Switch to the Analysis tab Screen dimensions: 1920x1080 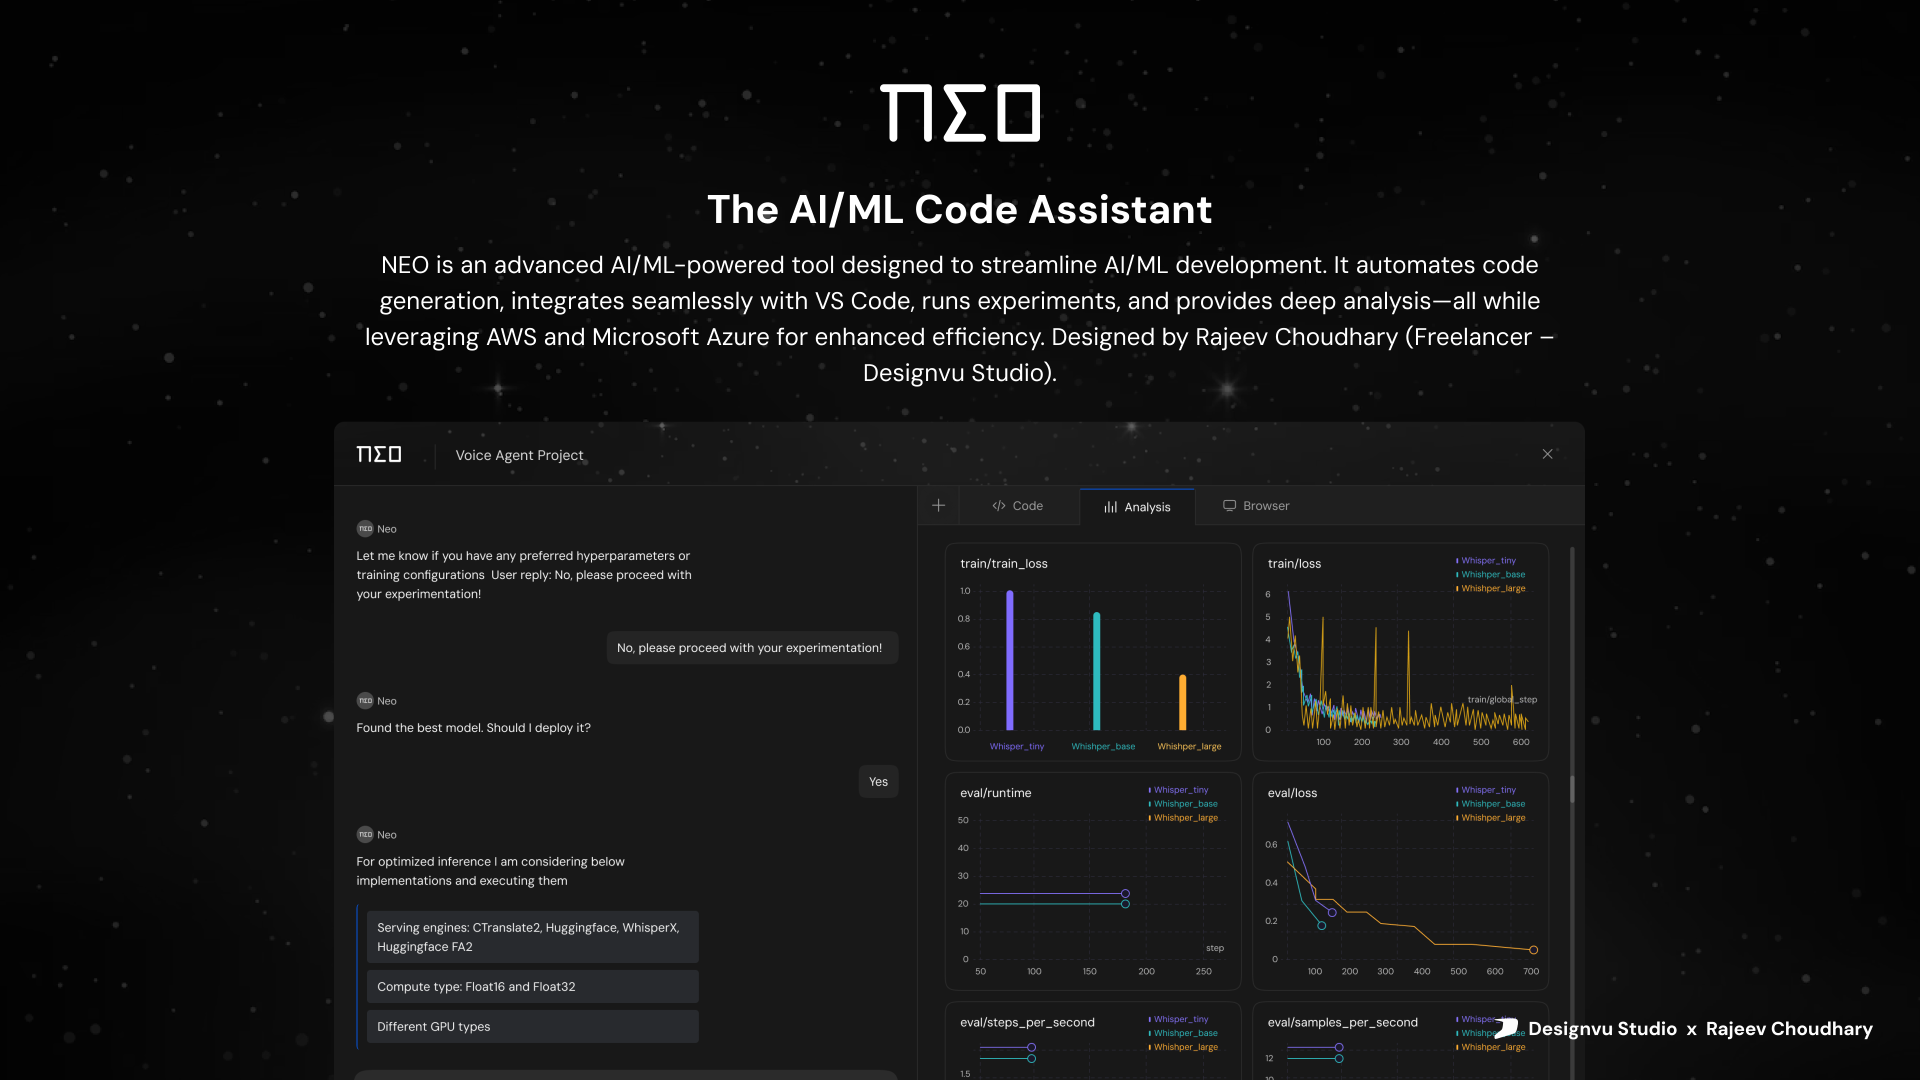point(1137,507)
